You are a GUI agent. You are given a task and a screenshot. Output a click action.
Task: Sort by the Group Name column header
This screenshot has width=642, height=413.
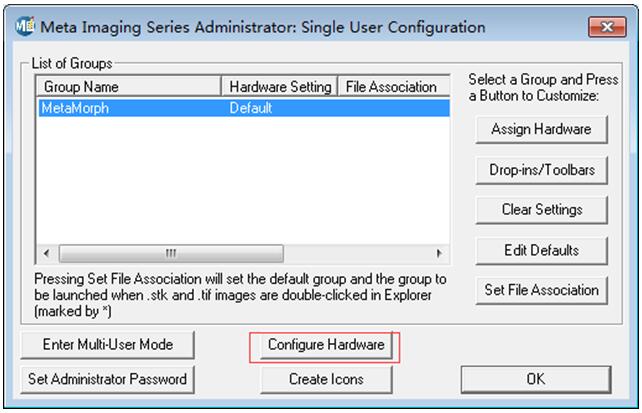tap(129, 87)
